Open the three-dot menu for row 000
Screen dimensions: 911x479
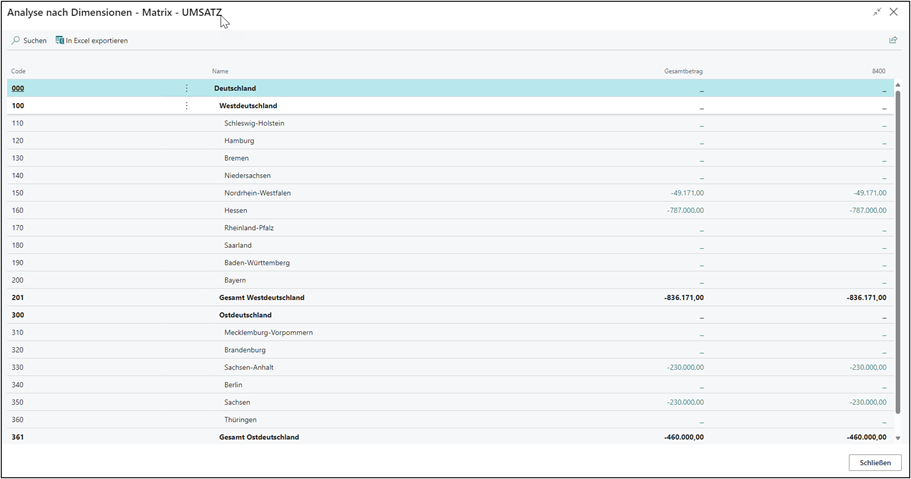tap(186, 88)
